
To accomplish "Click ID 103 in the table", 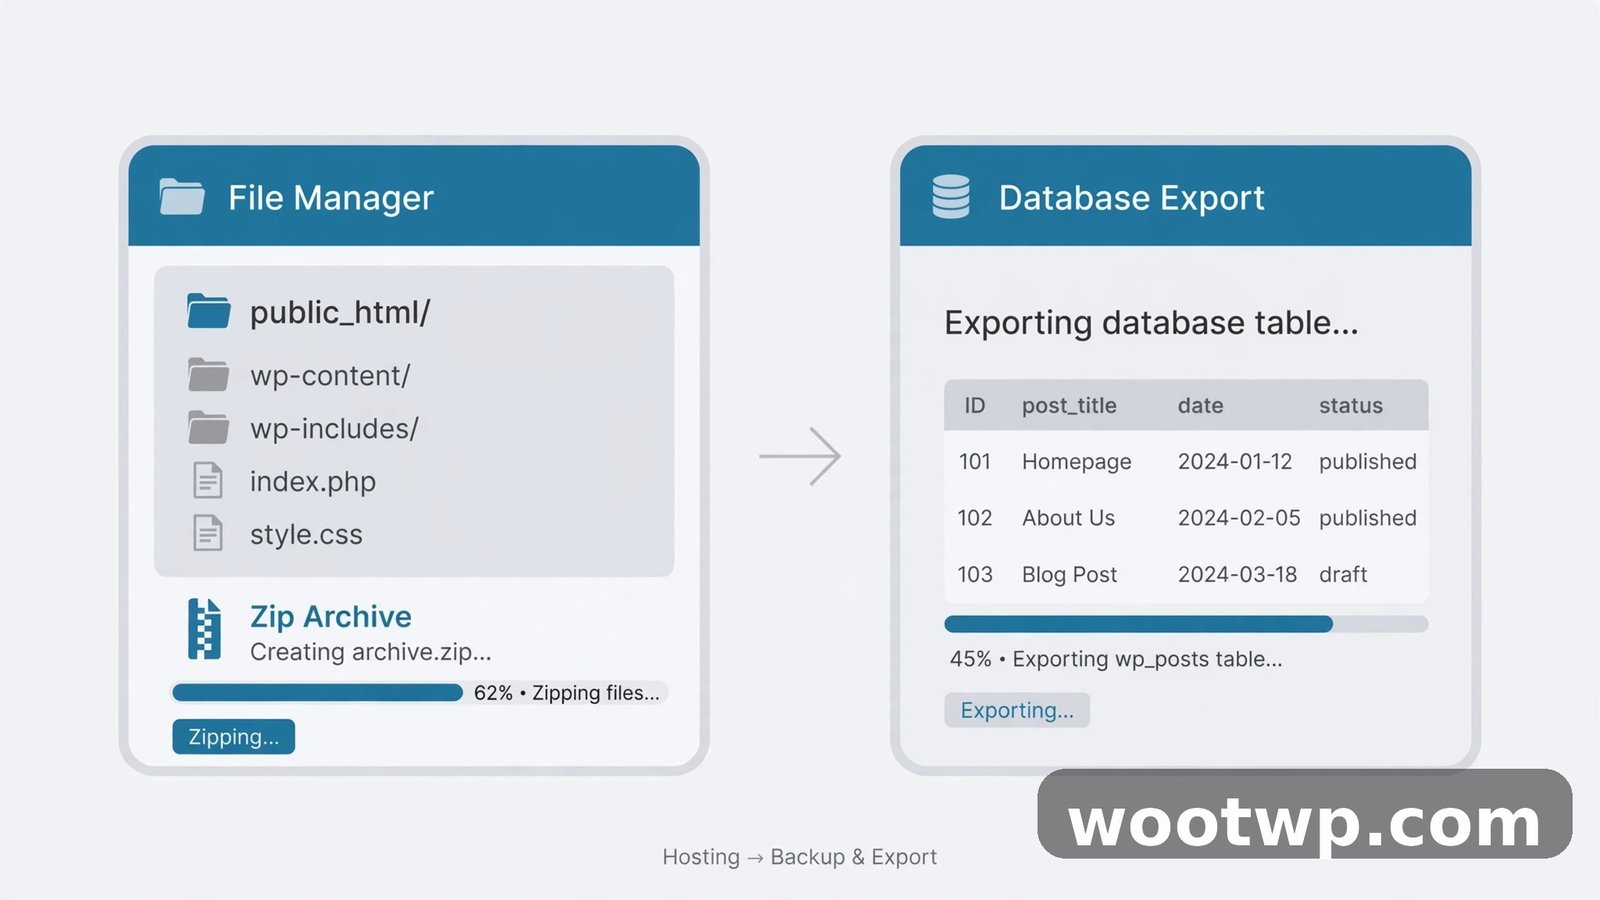I will pos(975,575).
